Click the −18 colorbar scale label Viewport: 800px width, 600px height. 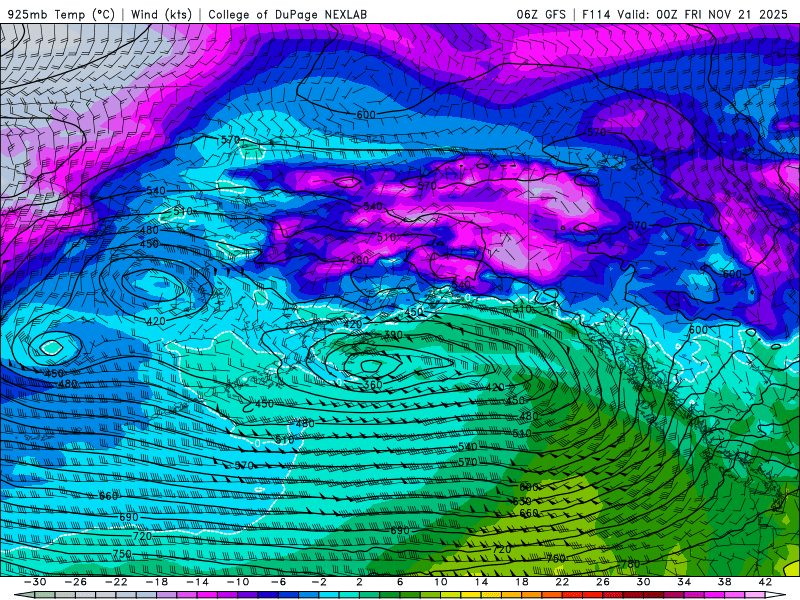pos(157,582)
